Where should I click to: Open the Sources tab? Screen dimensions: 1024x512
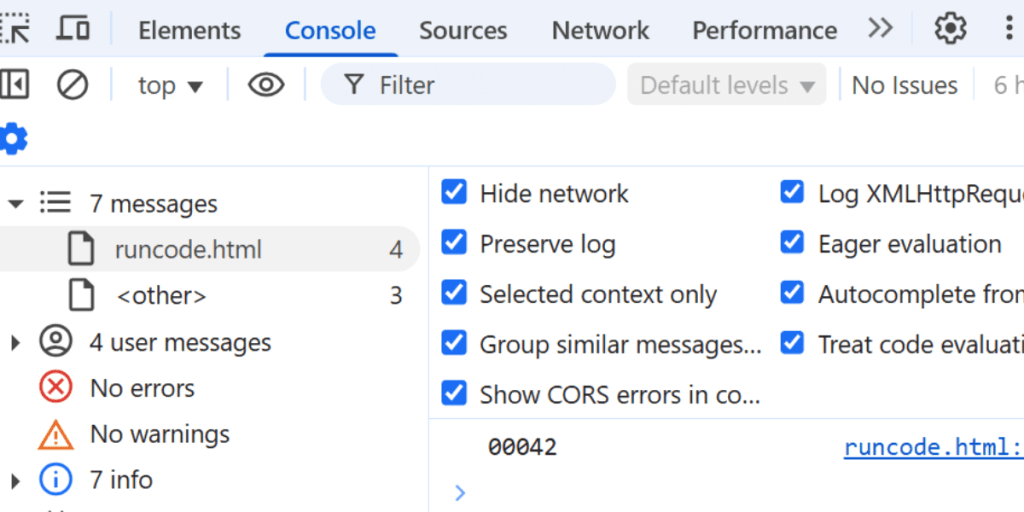pyautogui.click(x=463, y=31)
